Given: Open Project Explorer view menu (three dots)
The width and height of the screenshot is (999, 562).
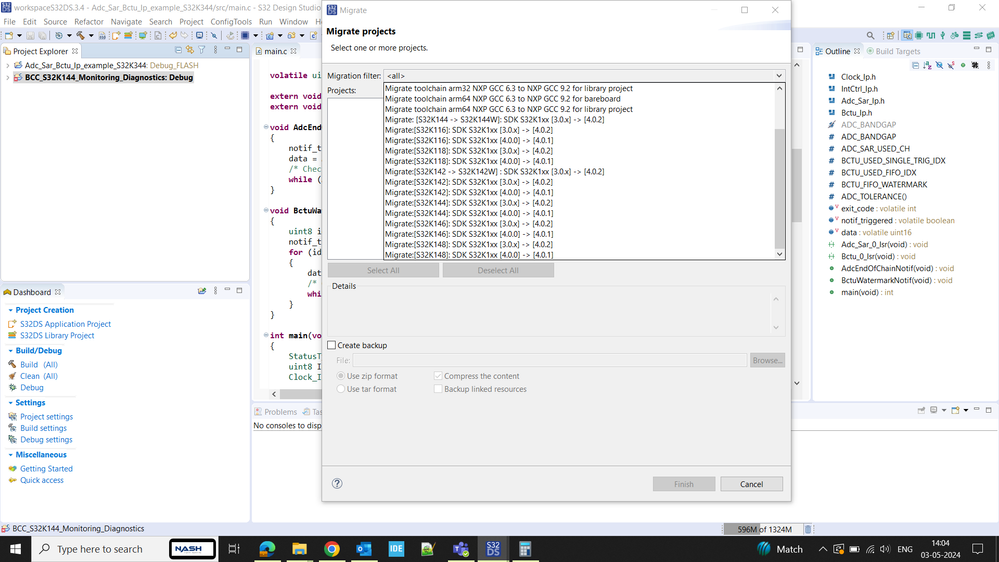Looking at the screenshot, I should coord(215,50).
